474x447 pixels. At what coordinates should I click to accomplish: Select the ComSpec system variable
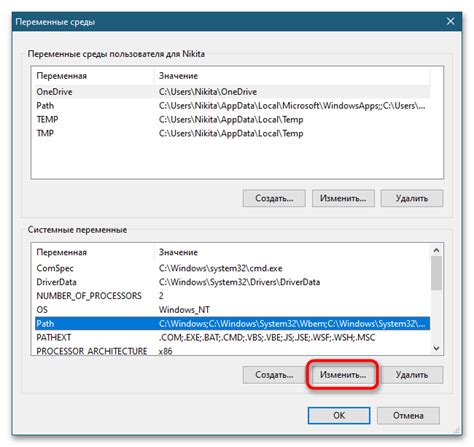(x=232, y=268)
